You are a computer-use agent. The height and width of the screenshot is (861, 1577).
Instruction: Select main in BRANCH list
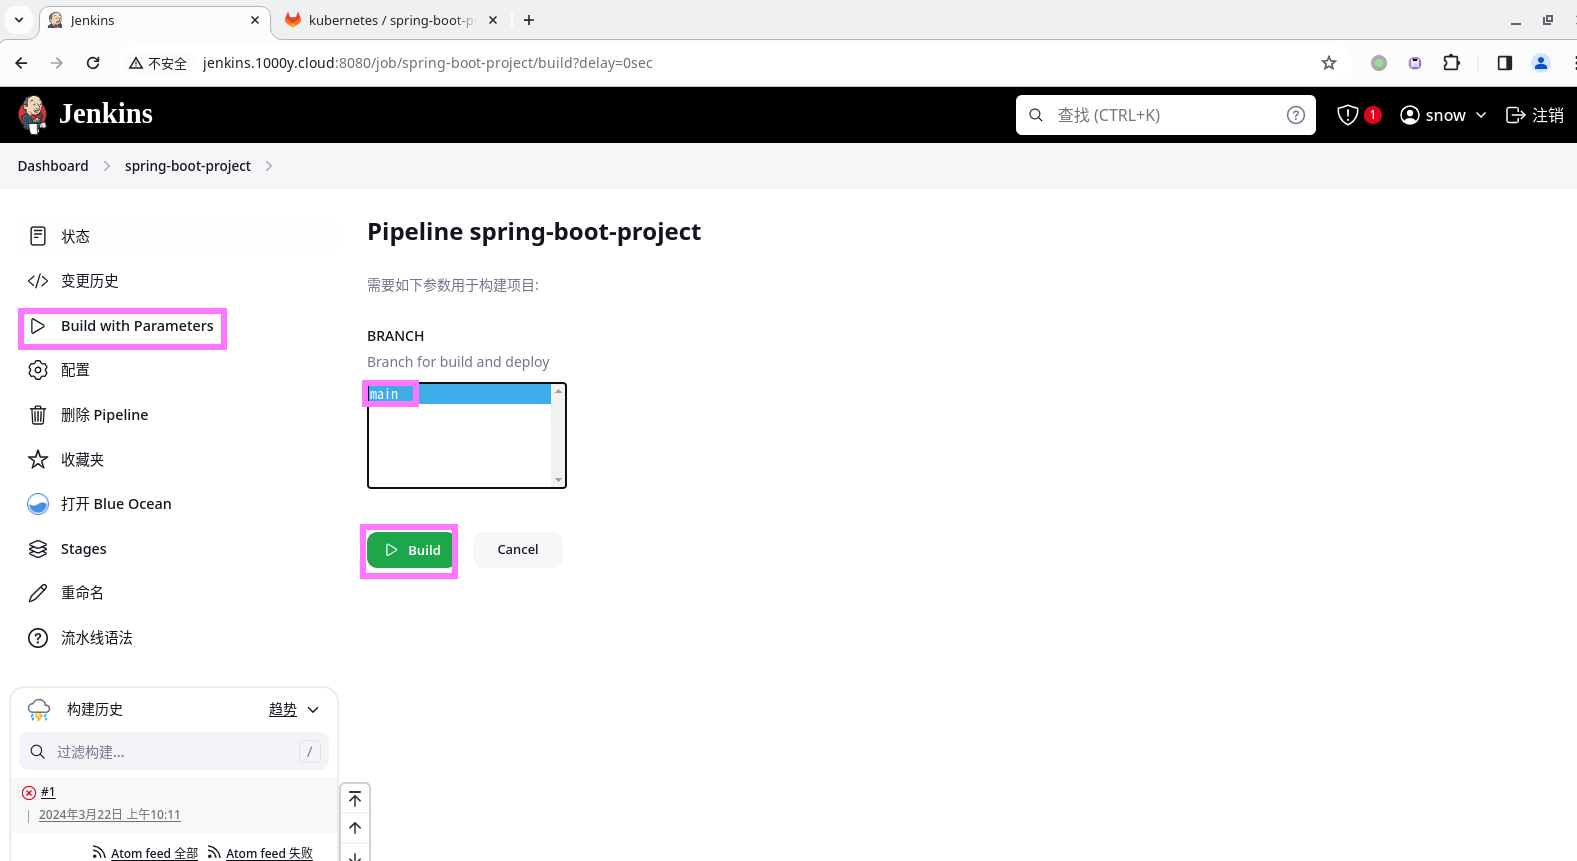(459, 394)
